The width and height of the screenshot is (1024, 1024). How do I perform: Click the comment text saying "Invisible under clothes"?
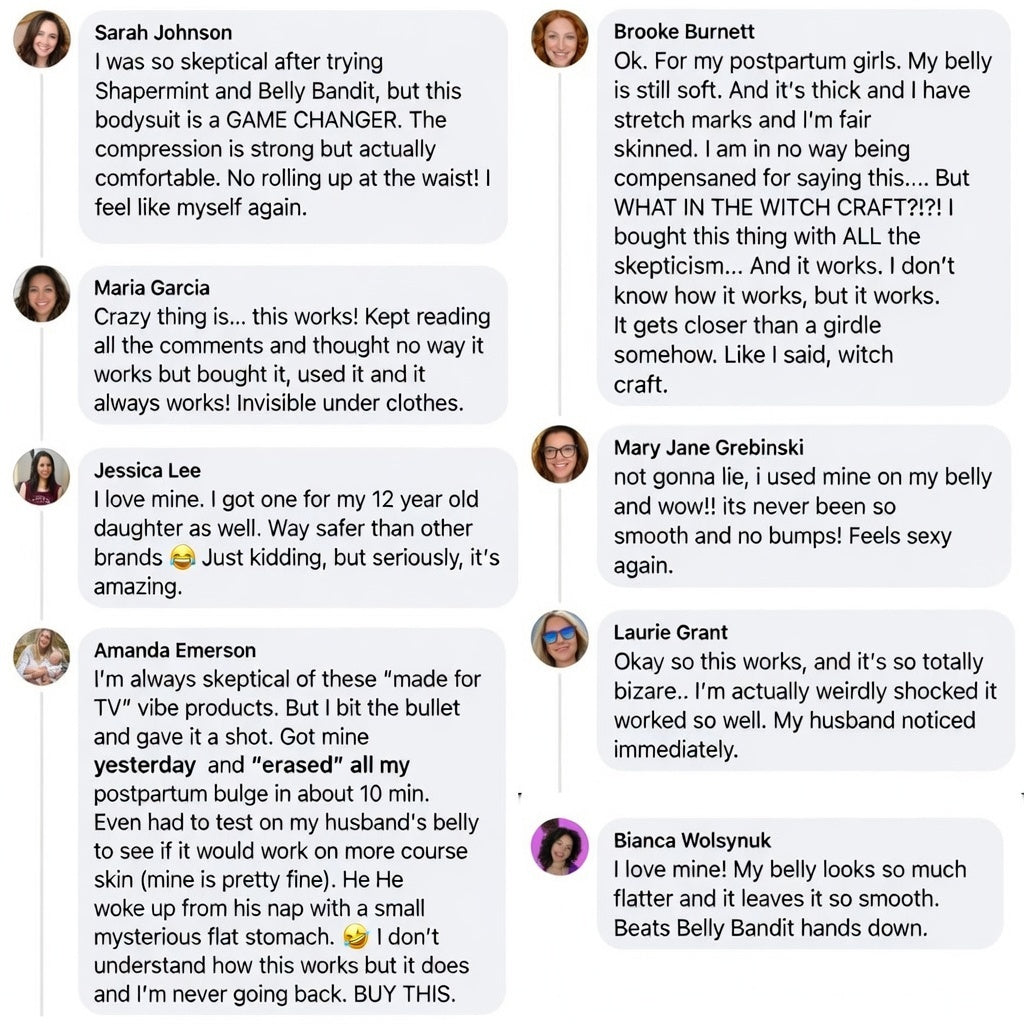pos(278,404)
